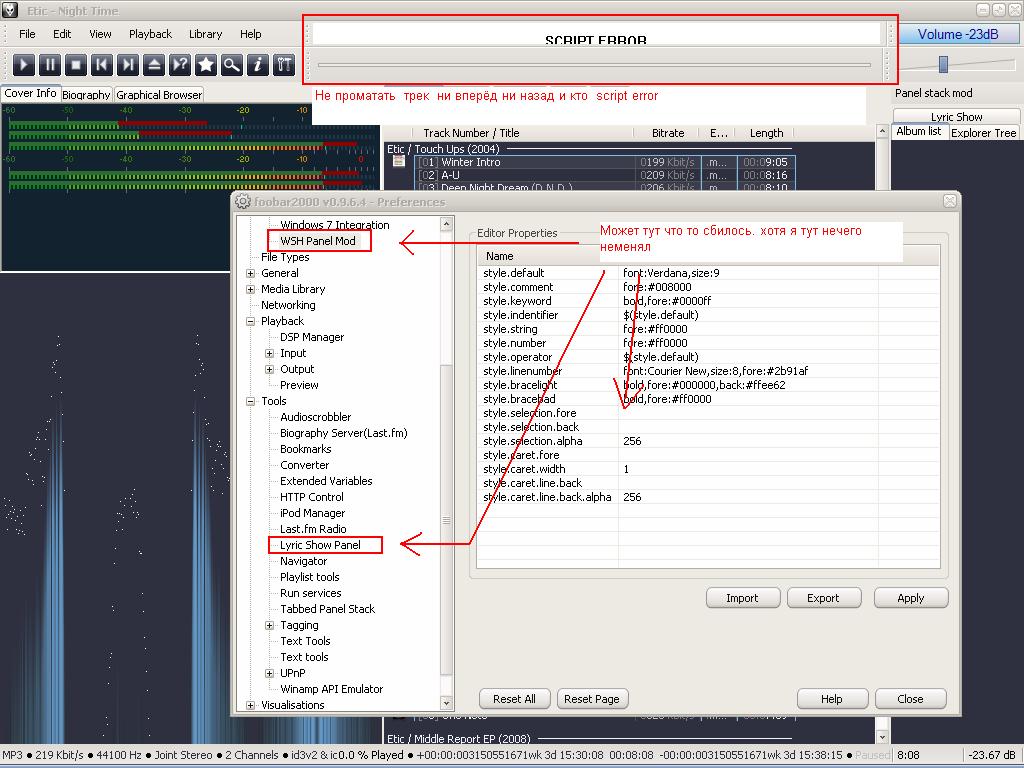The image size is (1024, 768).
Task: Click the star icon in the toolbar
Action: (206, 65)
